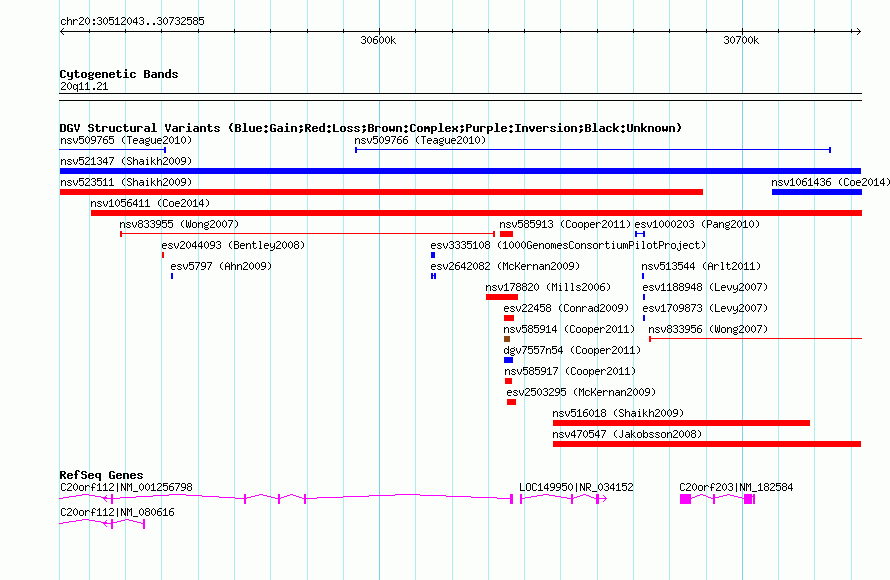
Task: Click the blue bar under nsv1061436 (Coe2014)
Action: tap(817, 192)
